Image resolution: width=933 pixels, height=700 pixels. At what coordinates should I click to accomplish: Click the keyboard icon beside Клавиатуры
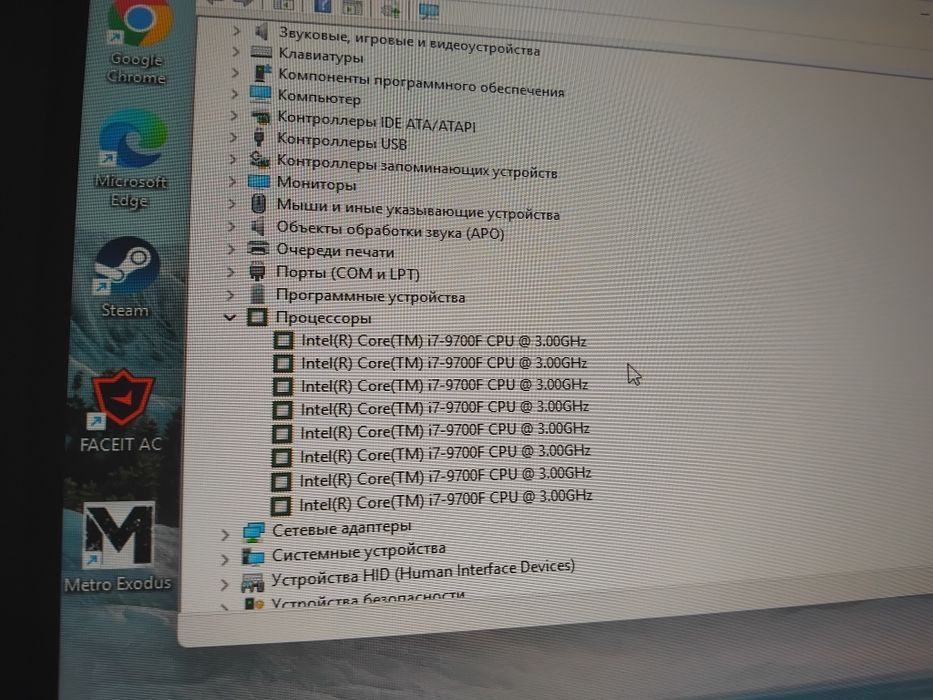click(261, 52)
